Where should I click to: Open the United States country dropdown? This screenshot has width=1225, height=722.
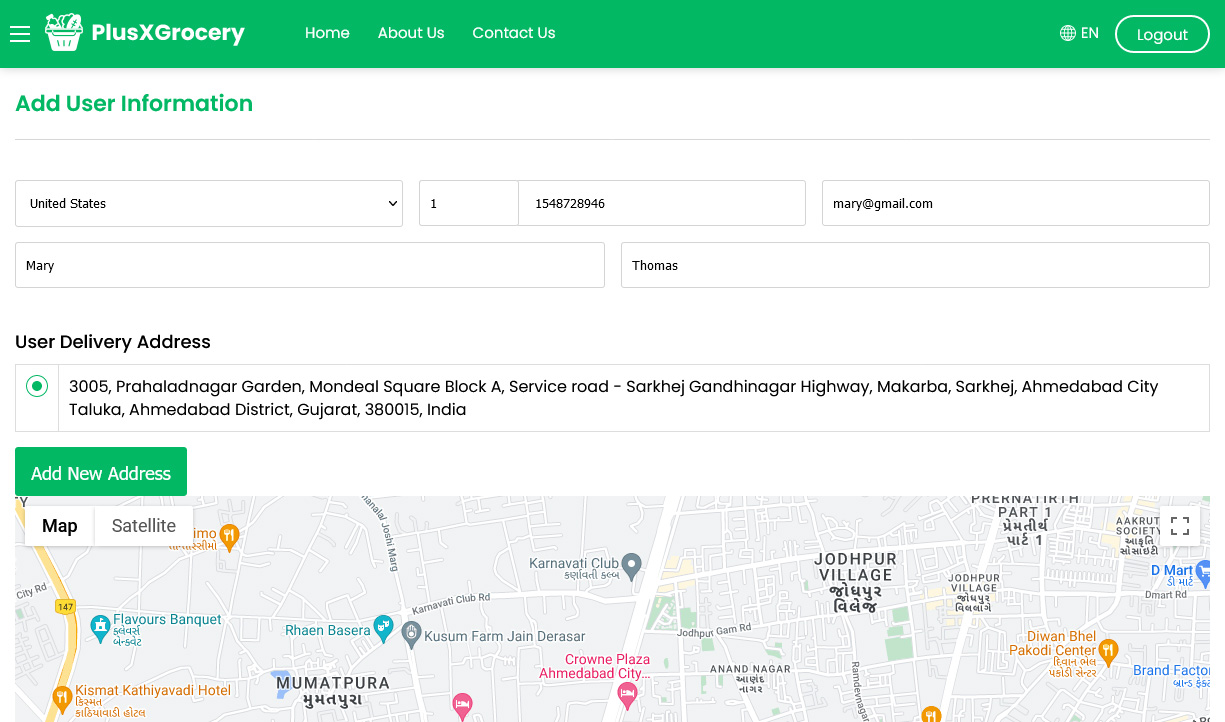click(x=209, y=203)
